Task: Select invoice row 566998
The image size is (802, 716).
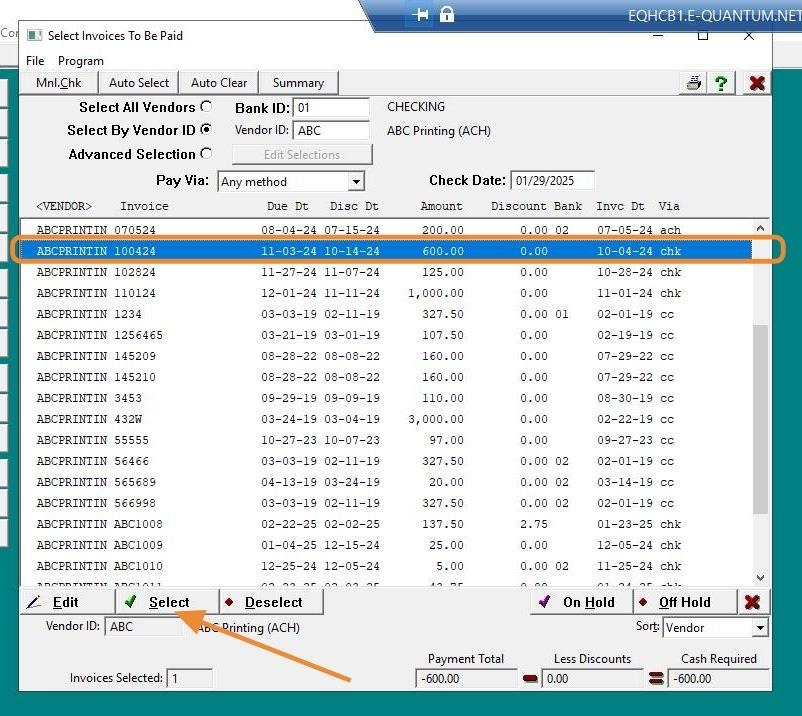Action: tap(386, 503)
